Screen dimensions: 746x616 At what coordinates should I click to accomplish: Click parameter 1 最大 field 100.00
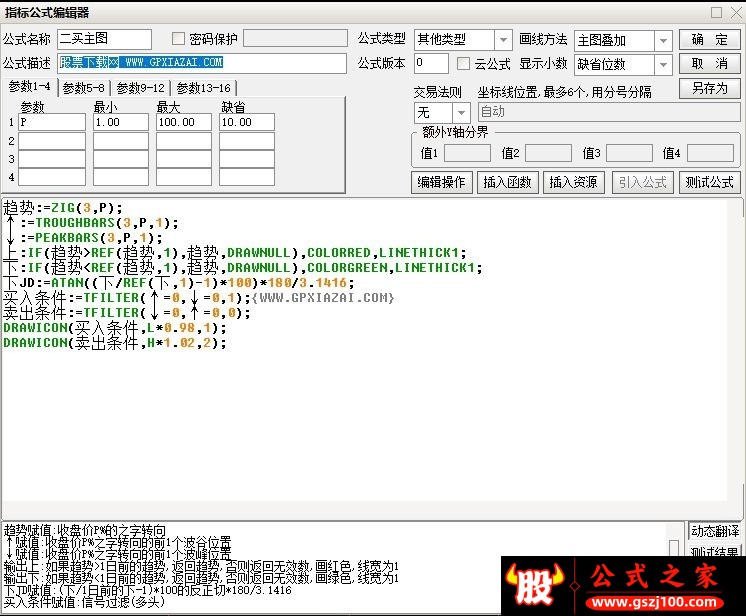184,122
